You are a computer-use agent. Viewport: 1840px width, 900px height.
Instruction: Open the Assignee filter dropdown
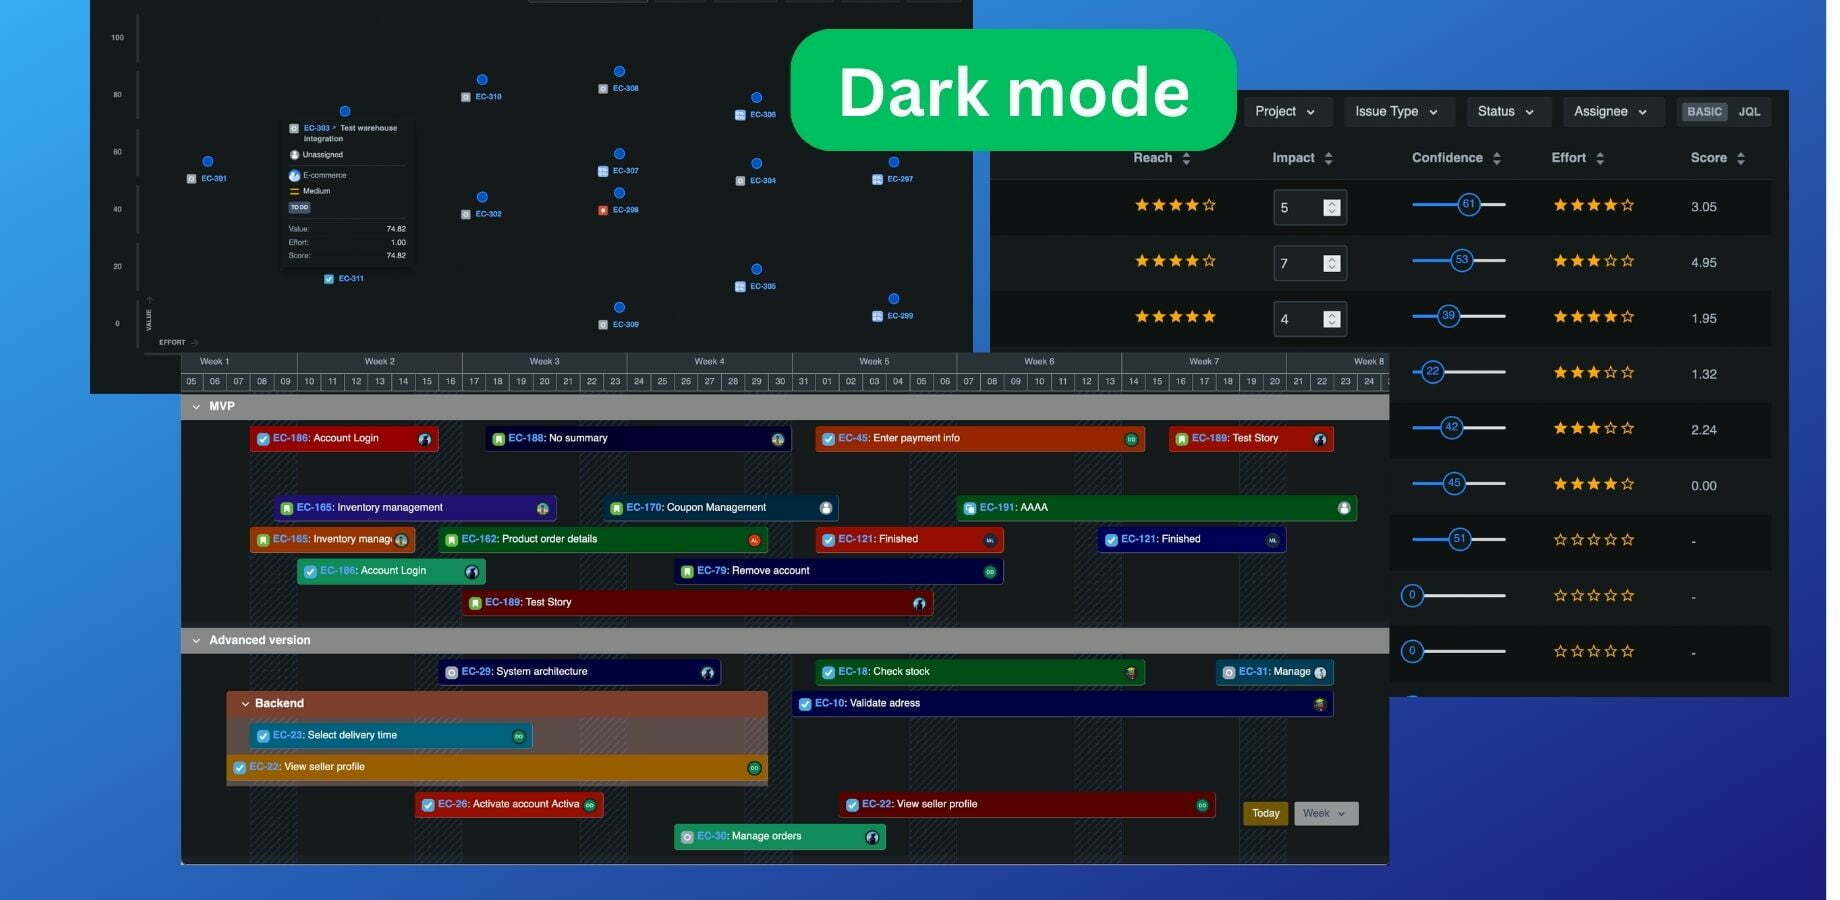1611,111
